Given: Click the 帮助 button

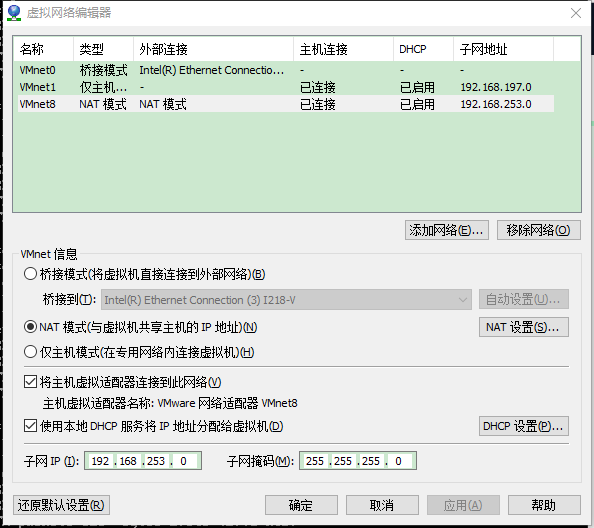Looking at the screenshot, I should click(x=544, y=505).
